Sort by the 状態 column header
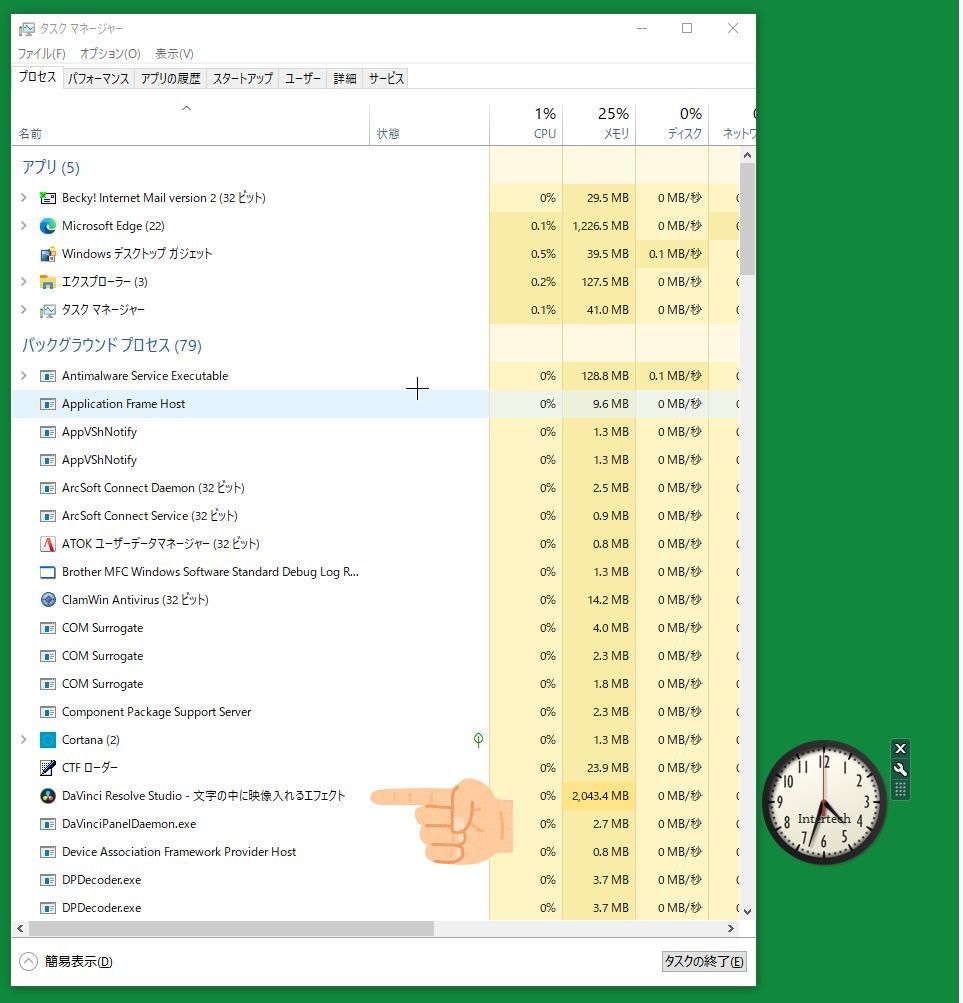The image size is (963, 1003). (x=429, y=125)
